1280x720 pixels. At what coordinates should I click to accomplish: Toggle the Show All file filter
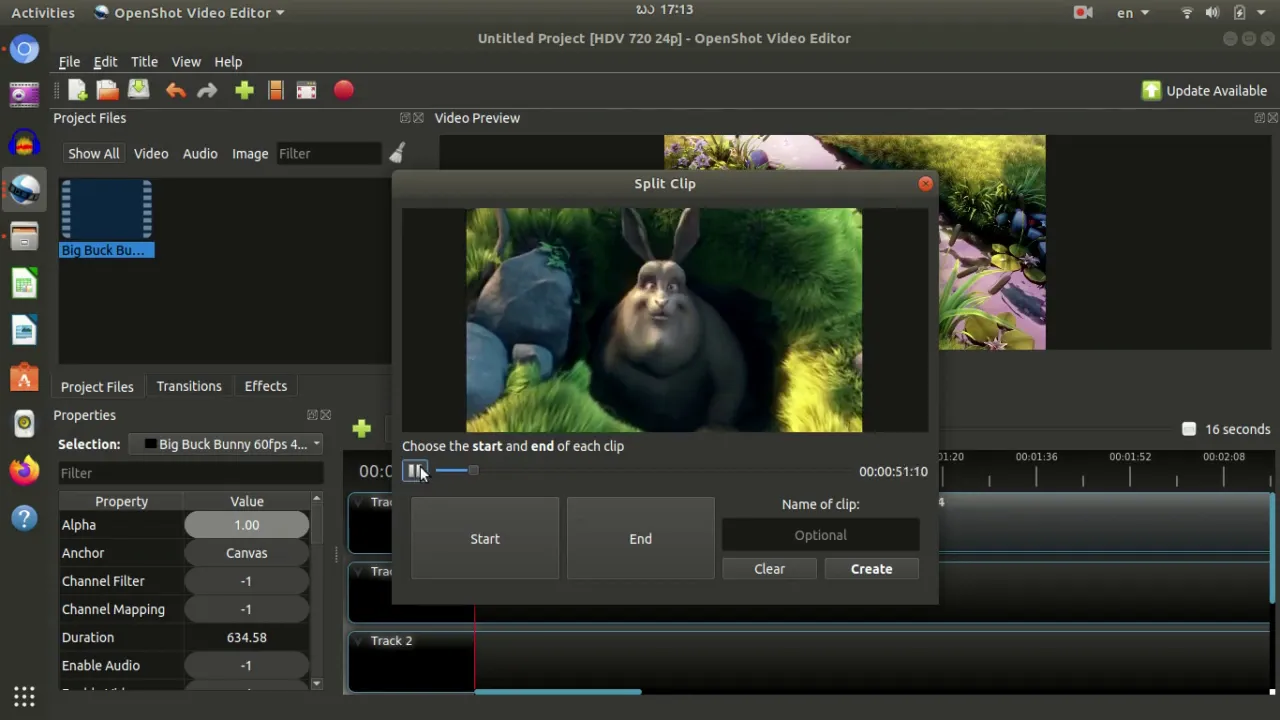click(x=93, y=153)
